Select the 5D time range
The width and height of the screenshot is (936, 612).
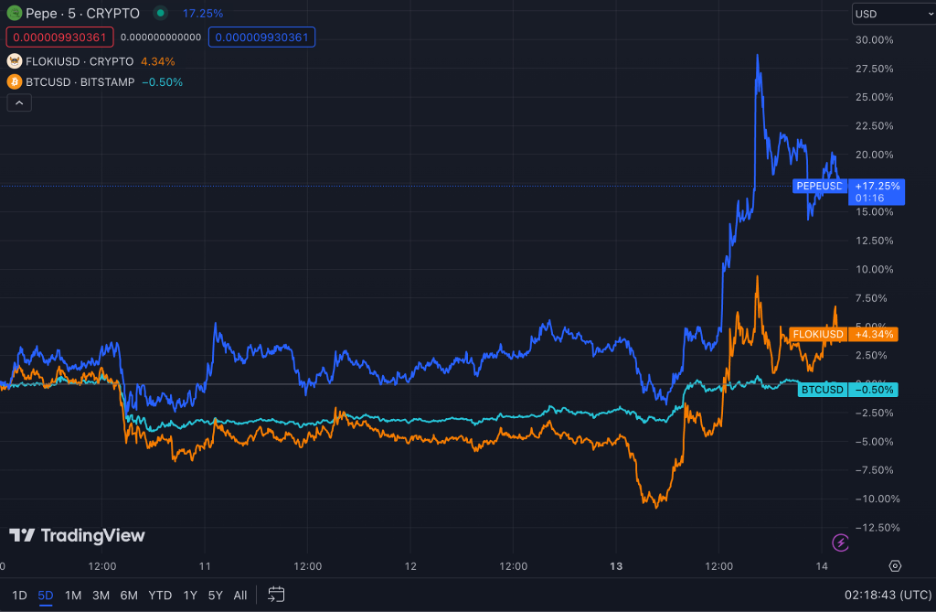pos(45,595)
